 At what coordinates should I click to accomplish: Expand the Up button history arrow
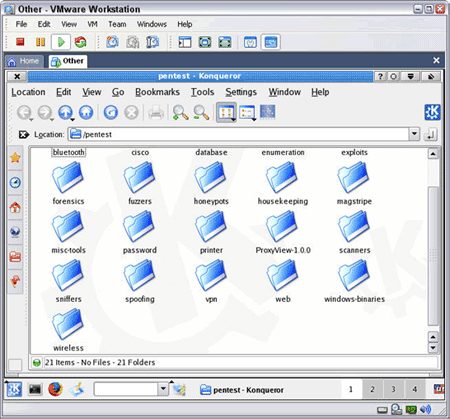pyautogui.click(x=72, y=119)
